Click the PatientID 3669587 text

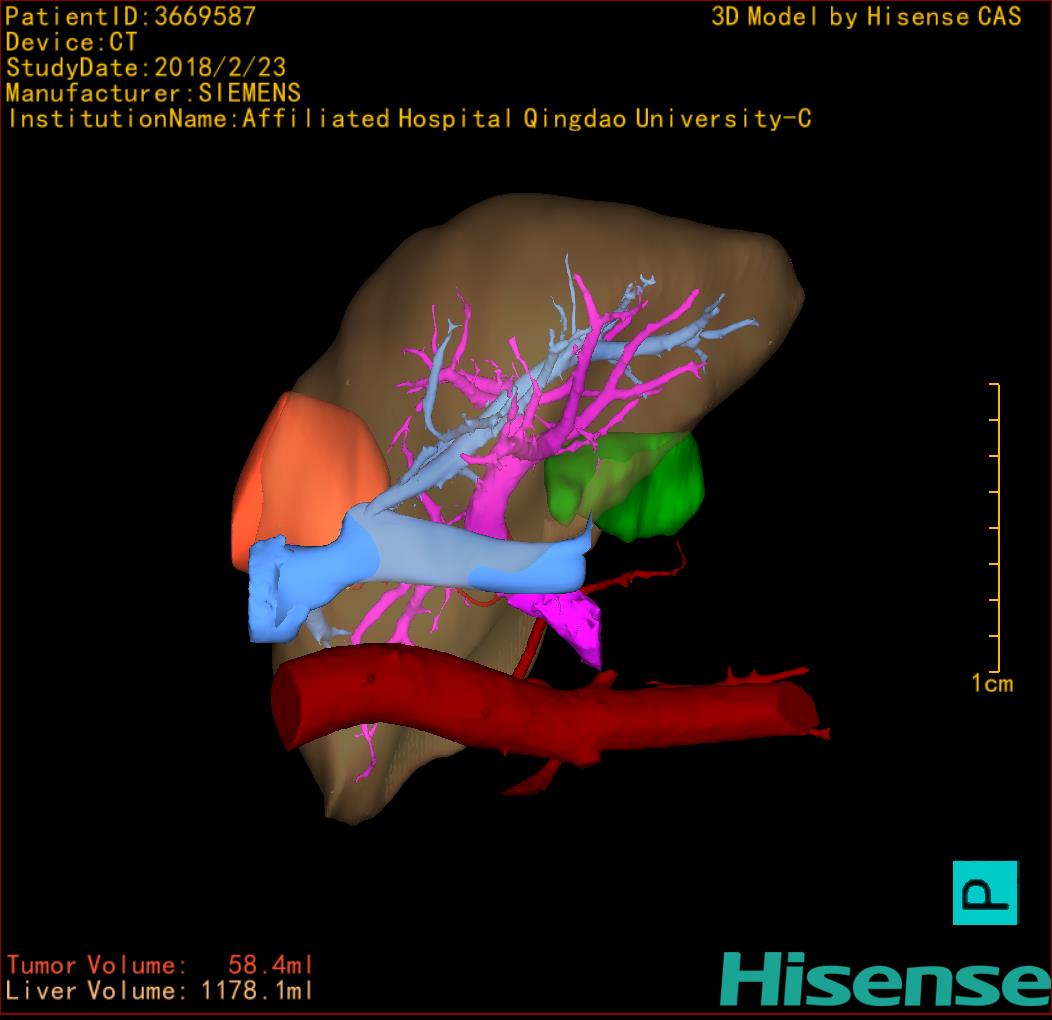coord(131,16)
